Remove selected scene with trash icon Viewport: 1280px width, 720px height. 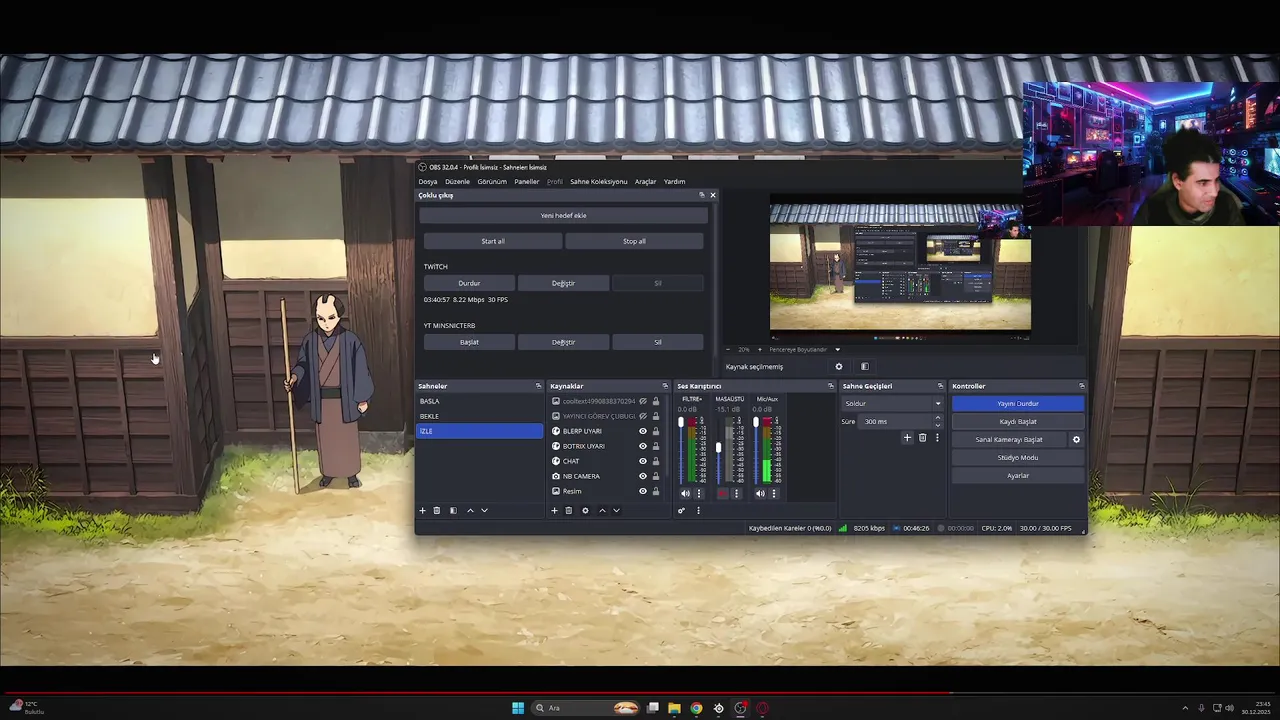coord(437,511)
